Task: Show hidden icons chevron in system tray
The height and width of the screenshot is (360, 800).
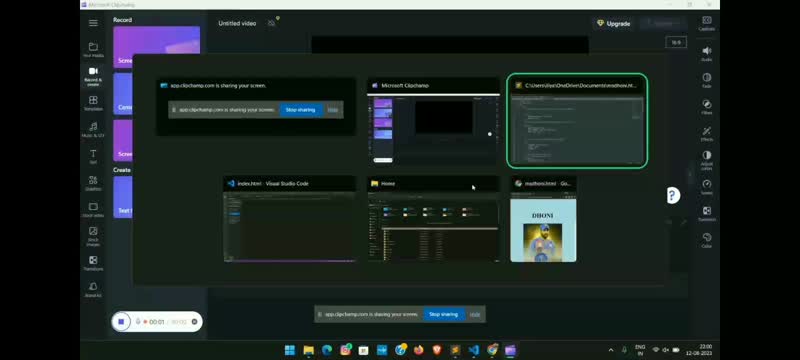Action: pos(611,350)
